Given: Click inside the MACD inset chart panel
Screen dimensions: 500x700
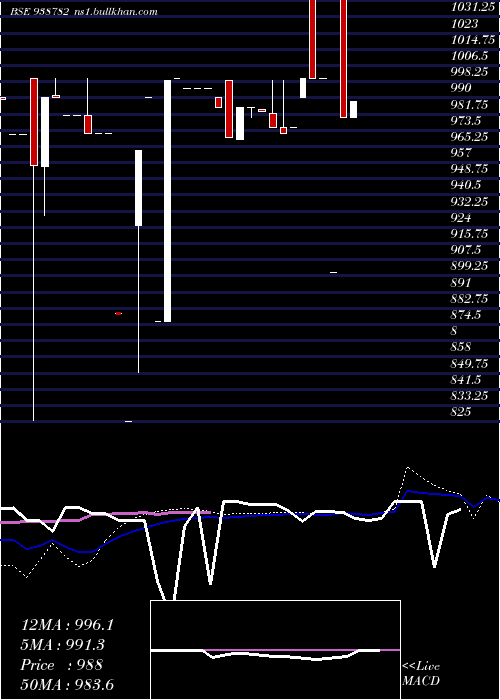Looking at the screenshot, I should (275, 650).
